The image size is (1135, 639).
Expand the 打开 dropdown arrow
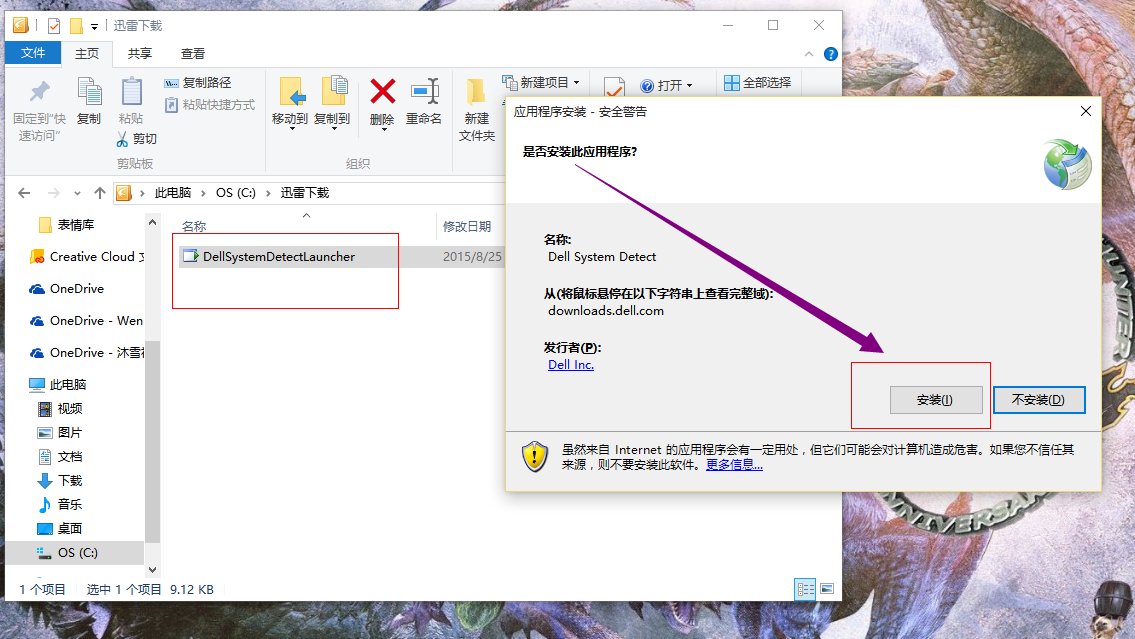(692, 84)
